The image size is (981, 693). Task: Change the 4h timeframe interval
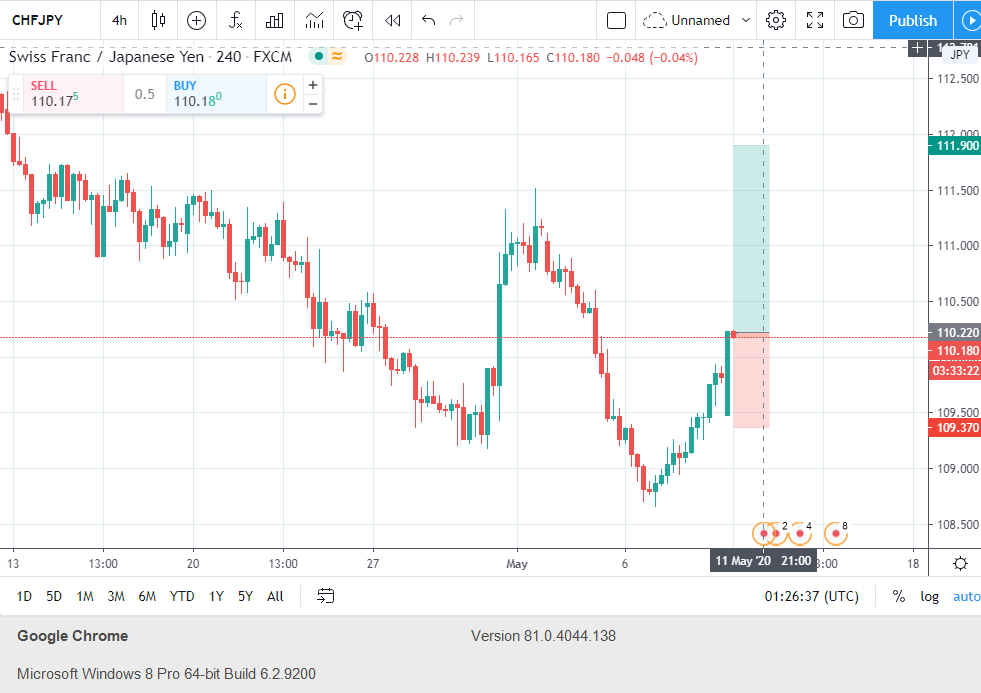119,20
